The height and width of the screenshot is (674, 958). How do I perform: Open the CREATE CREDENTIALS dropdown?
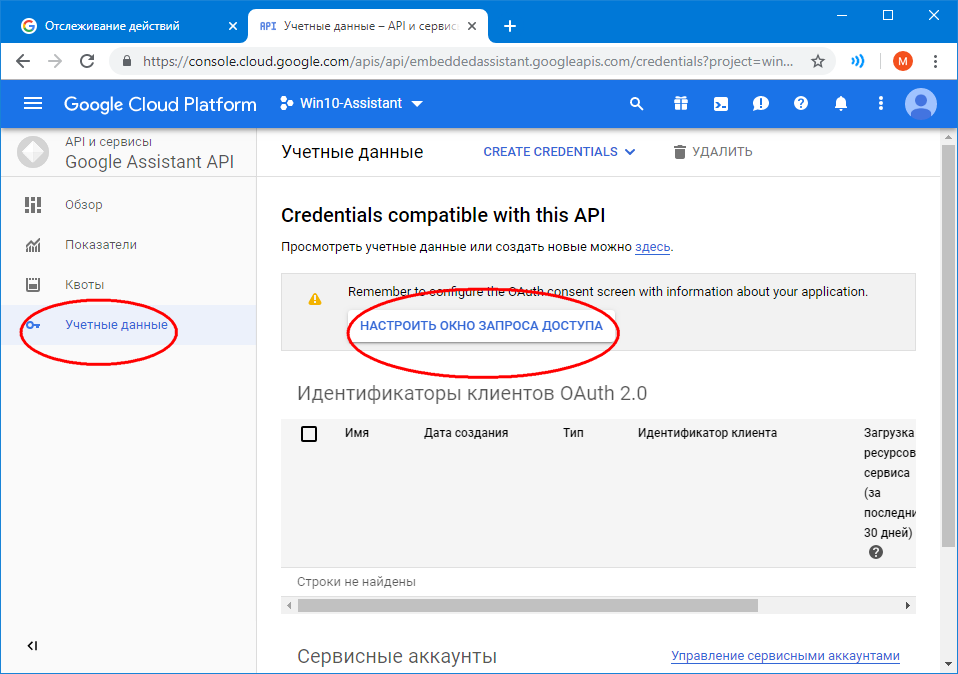(x=559, y=152)
